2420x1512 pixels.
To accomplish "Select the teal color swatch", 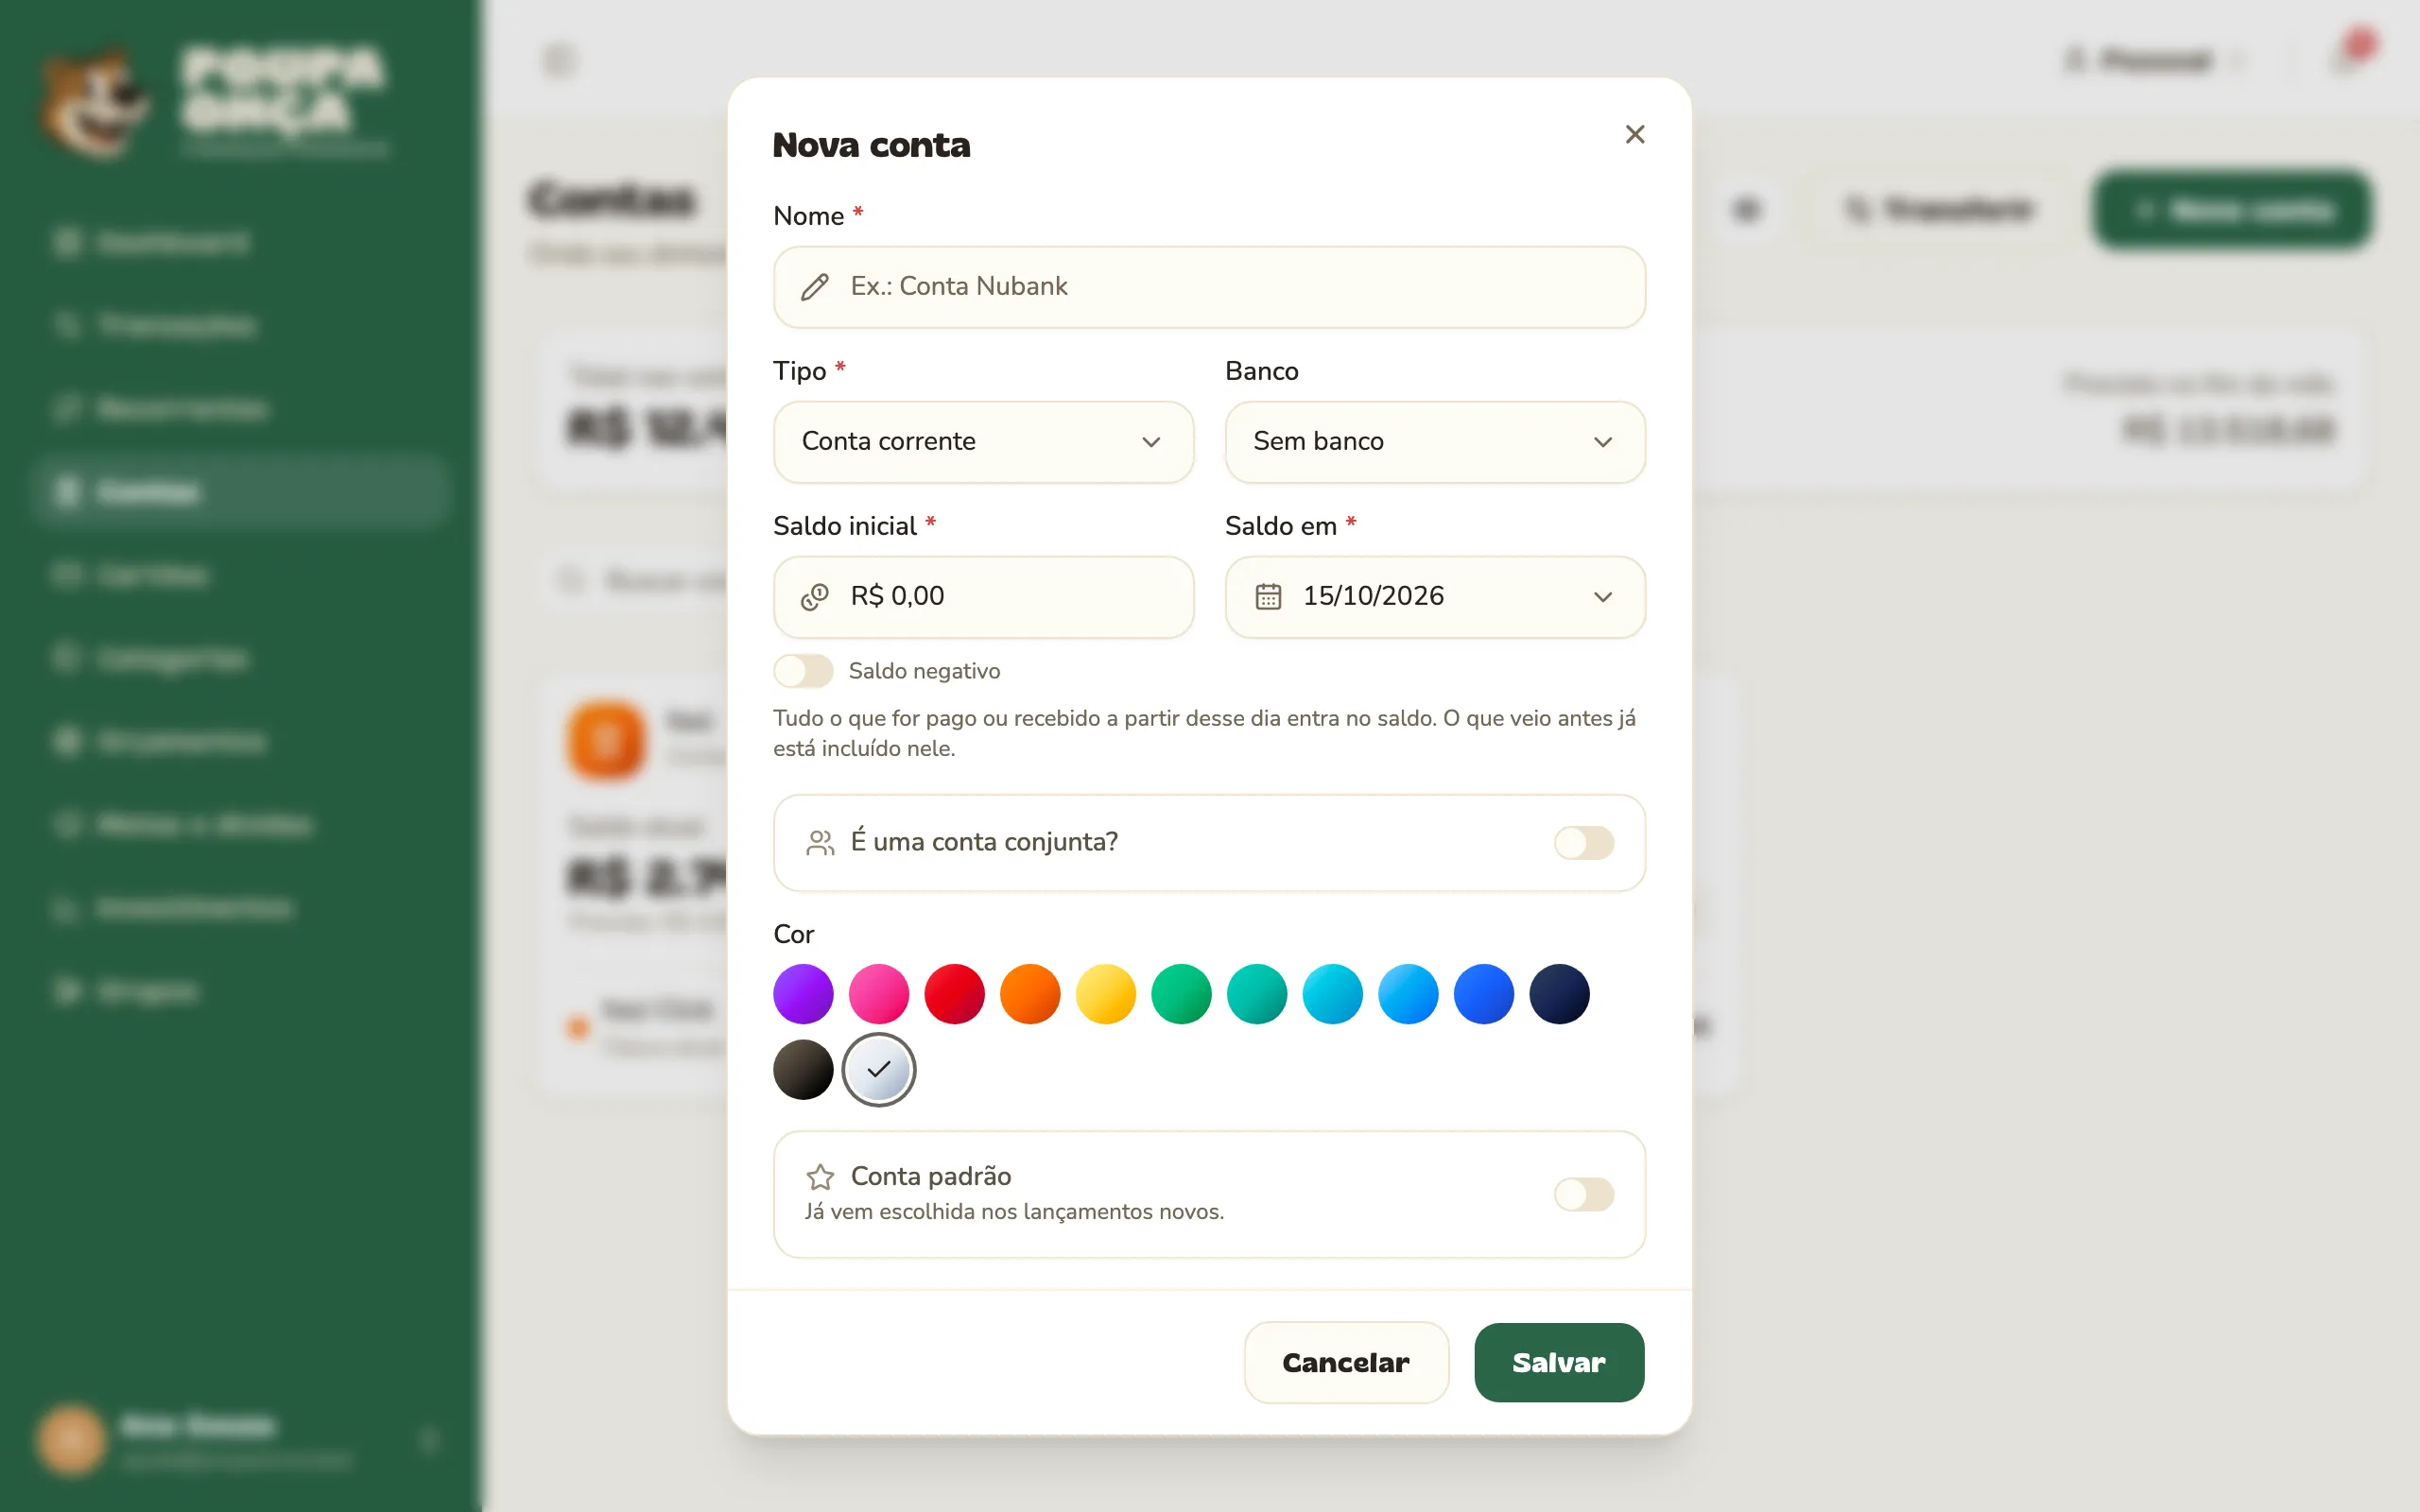I will coord(1257,994).
